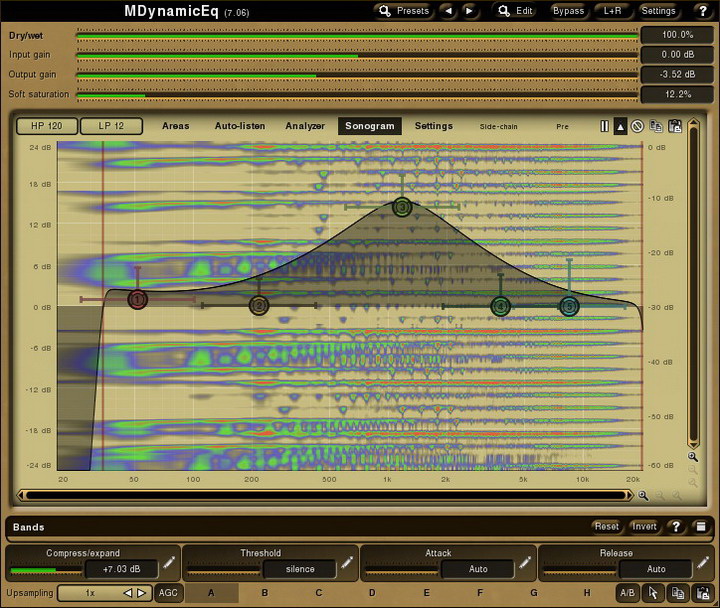Load previous preset with left arrow
This screenshot has width=720, height=608.
[x=448, y=11]
